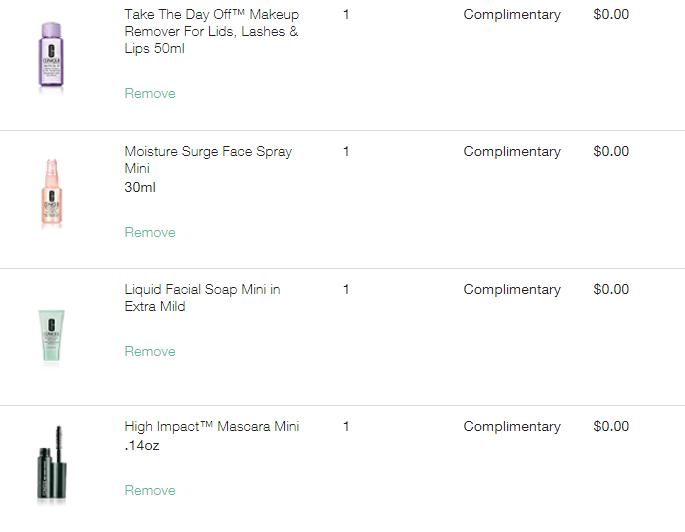Select quantity 1 for Makeup Remover
This screenshot has width=685, height=532.
[346, 14]
